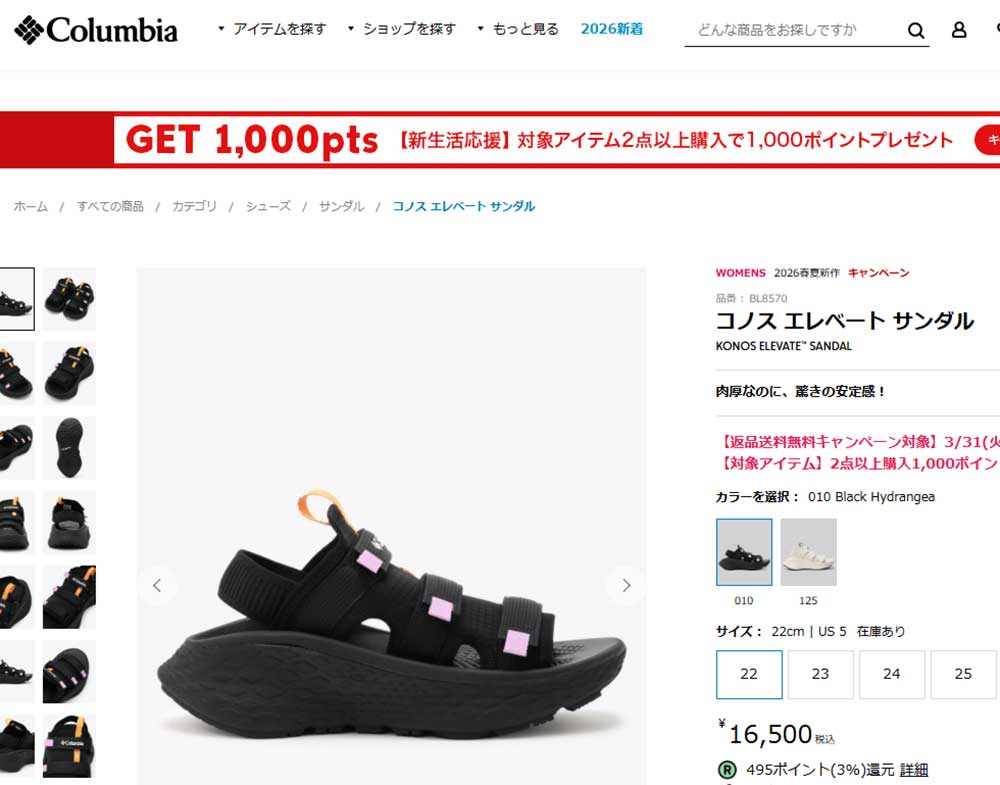Open the 詳細 points details link
This screenshot has width=1000, height=785.
click(913, 770)
